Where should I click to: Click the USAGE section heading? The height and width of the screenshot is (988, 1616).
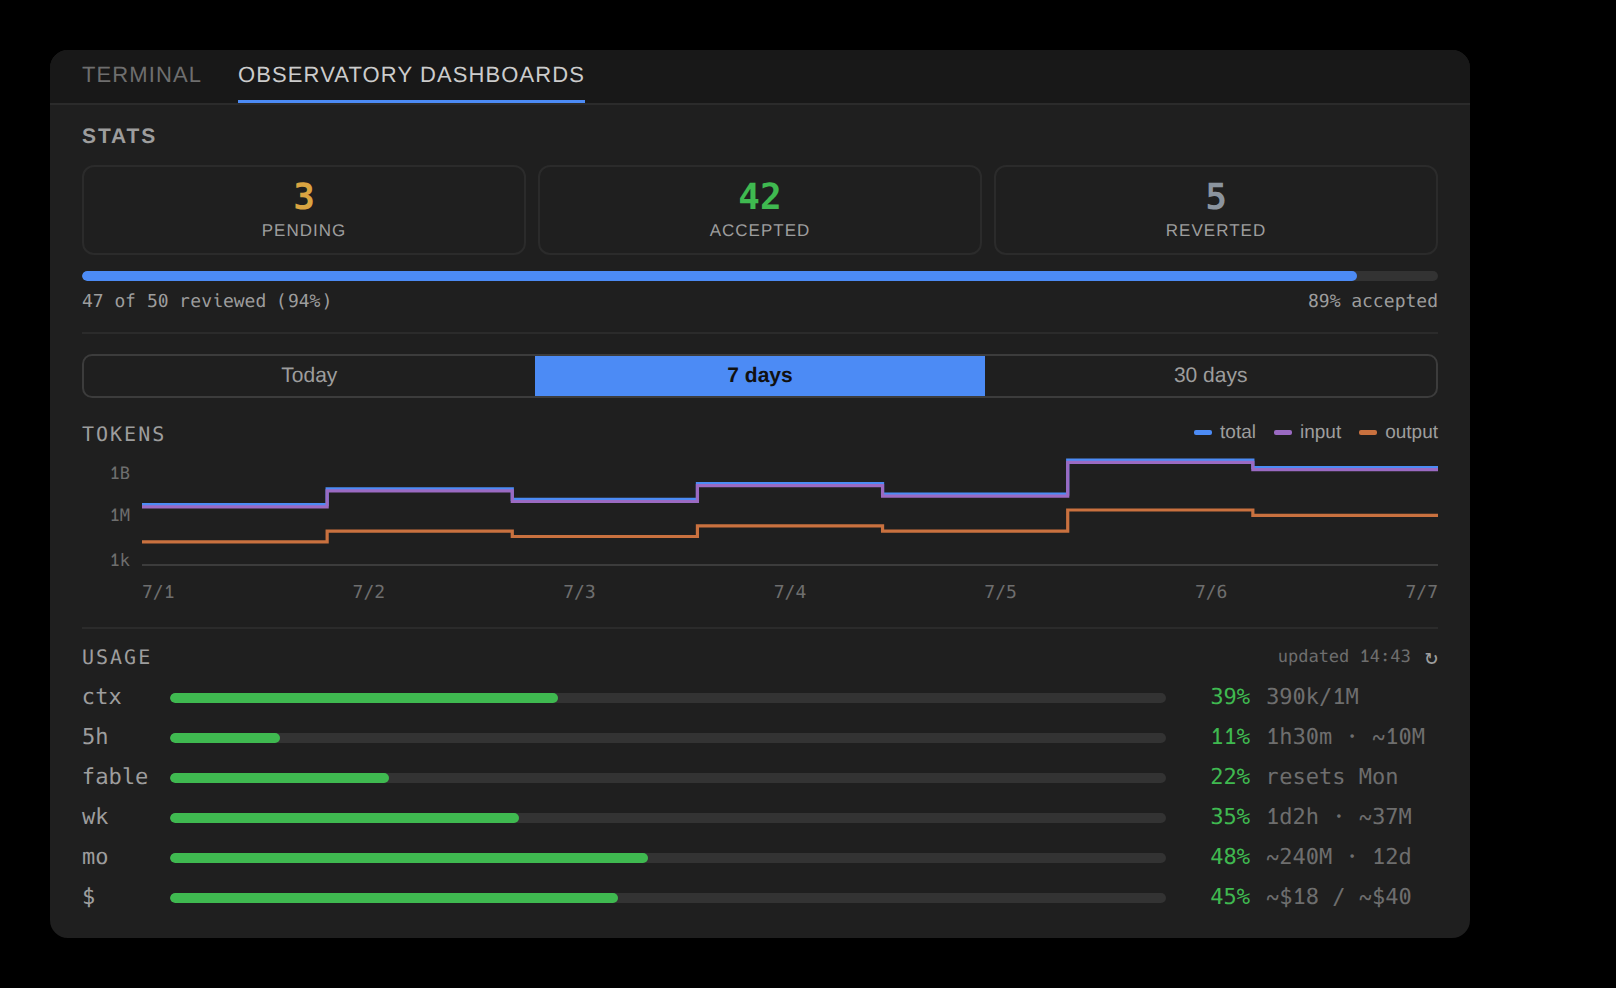click(116, 657)
